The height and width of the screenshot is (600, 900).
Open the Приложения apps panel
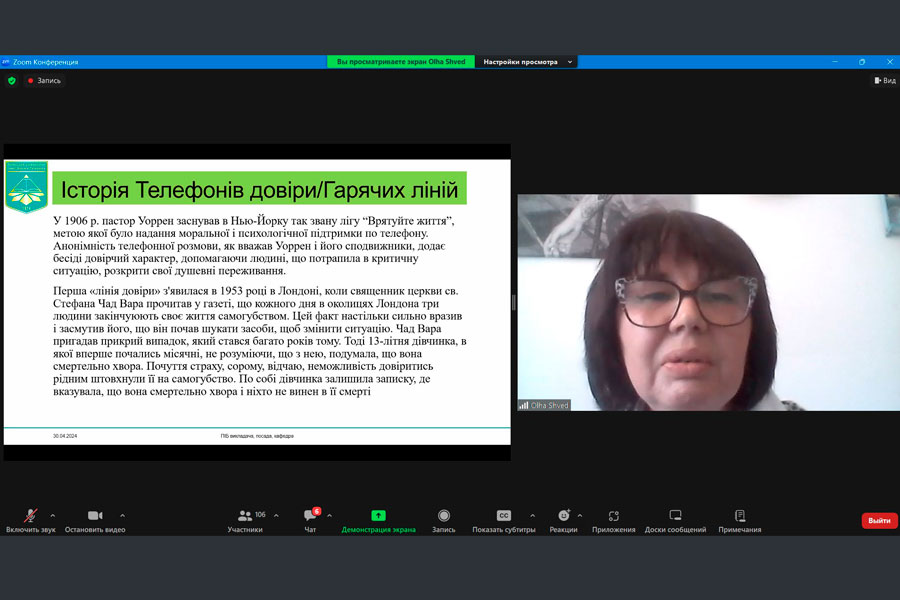point(614,521)
